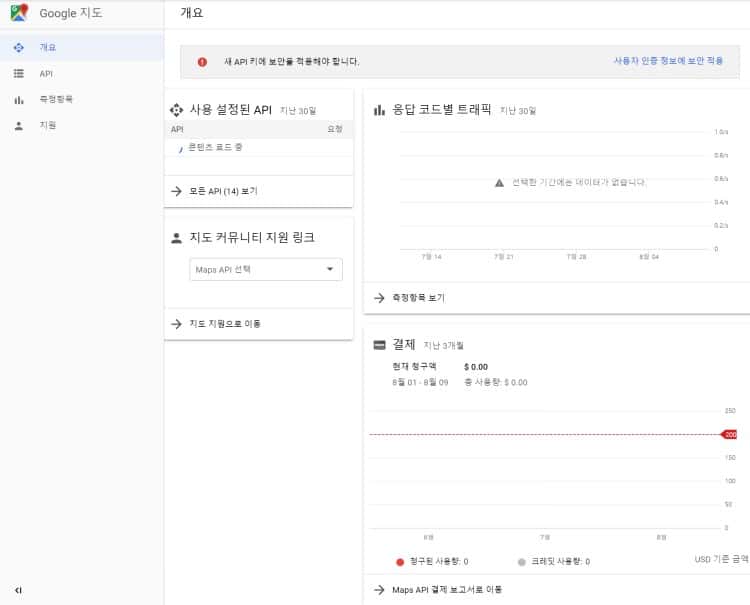Image resolution: width=750 pixels, height=605 pixels.
Task: Collapse the sidebar with bottom-left arrow
Action: coord(18,590)
